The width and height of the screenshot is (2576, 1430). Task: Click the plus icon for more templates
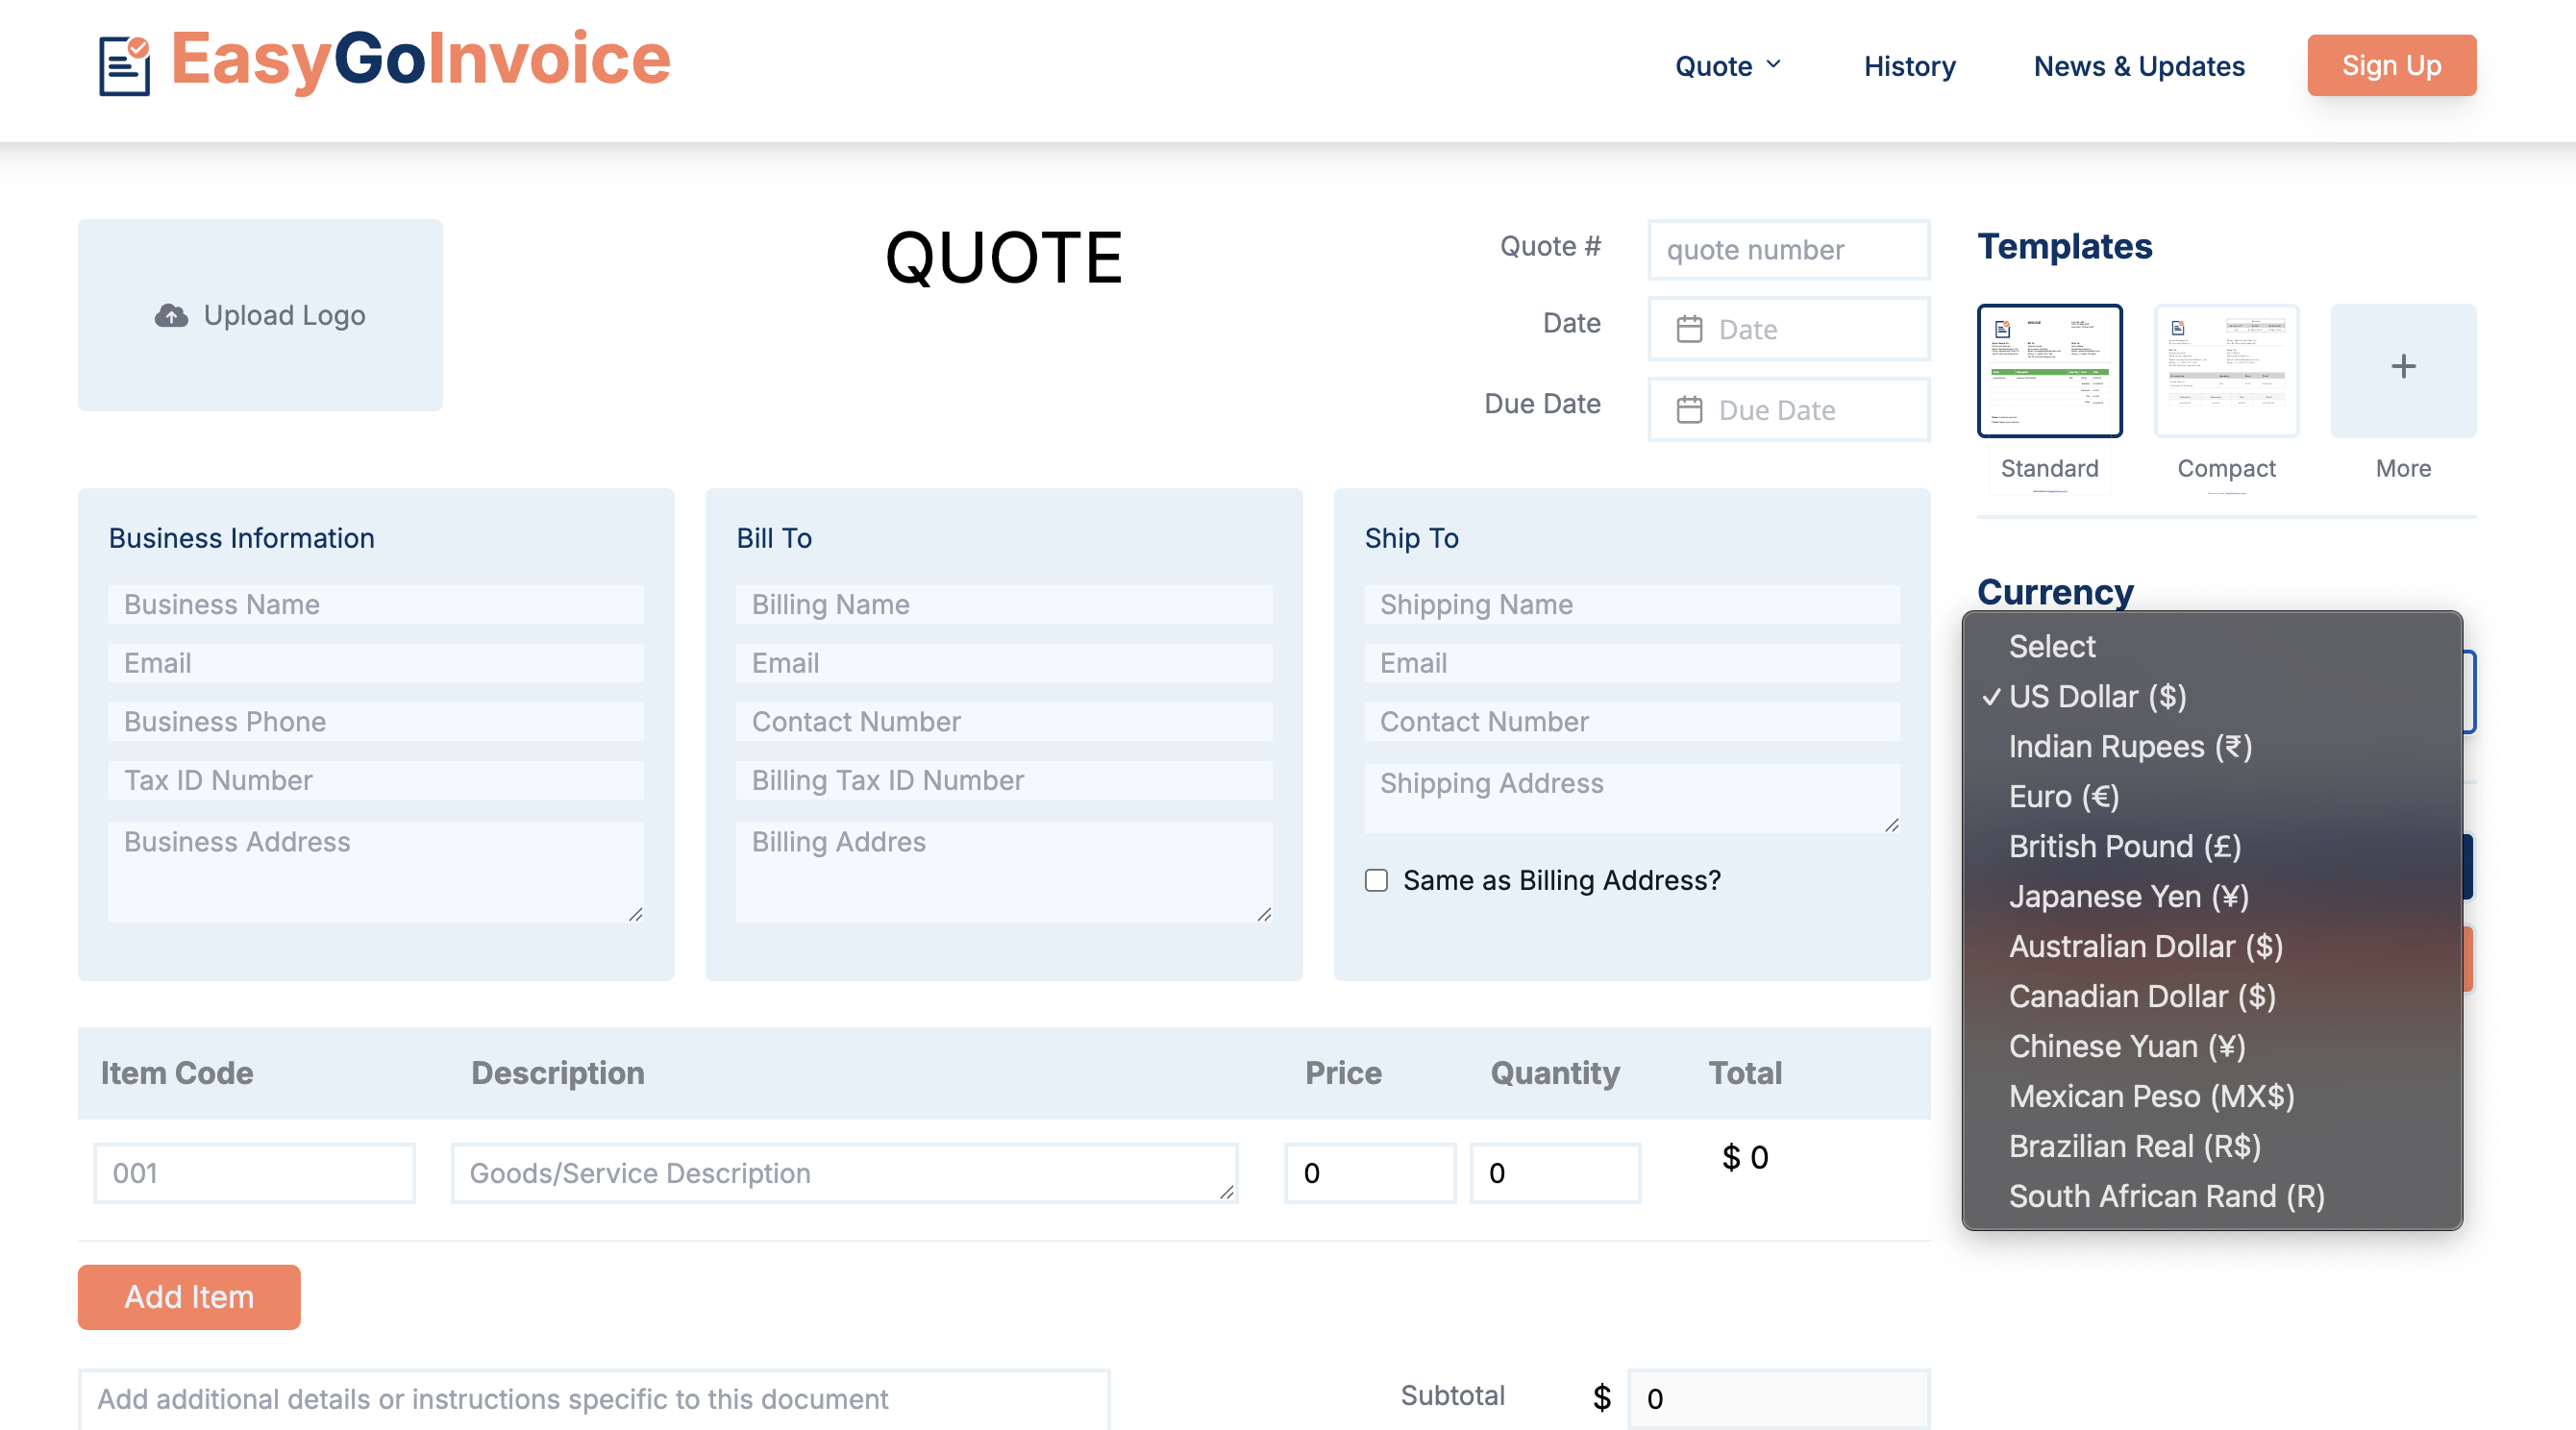pyautogui.click(x=2402, y=367)
